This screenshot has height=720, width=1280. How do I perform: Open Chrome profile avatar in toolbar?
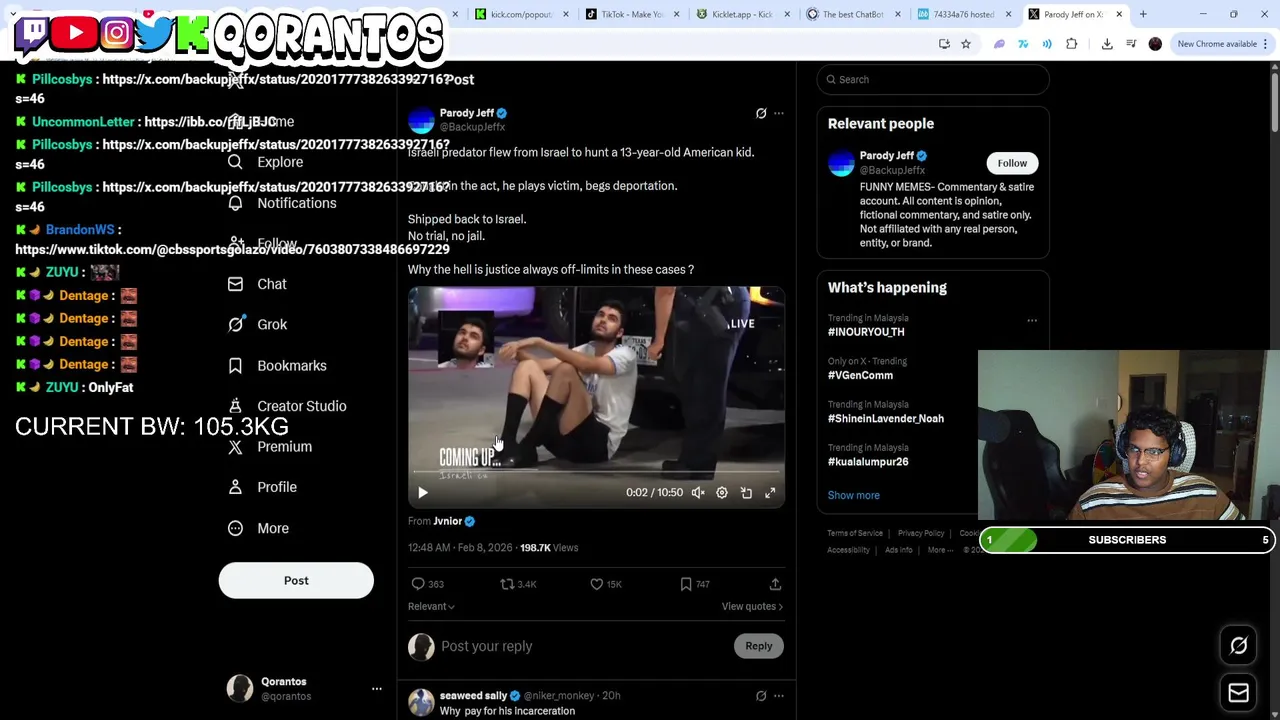[x=1155, y=44]
